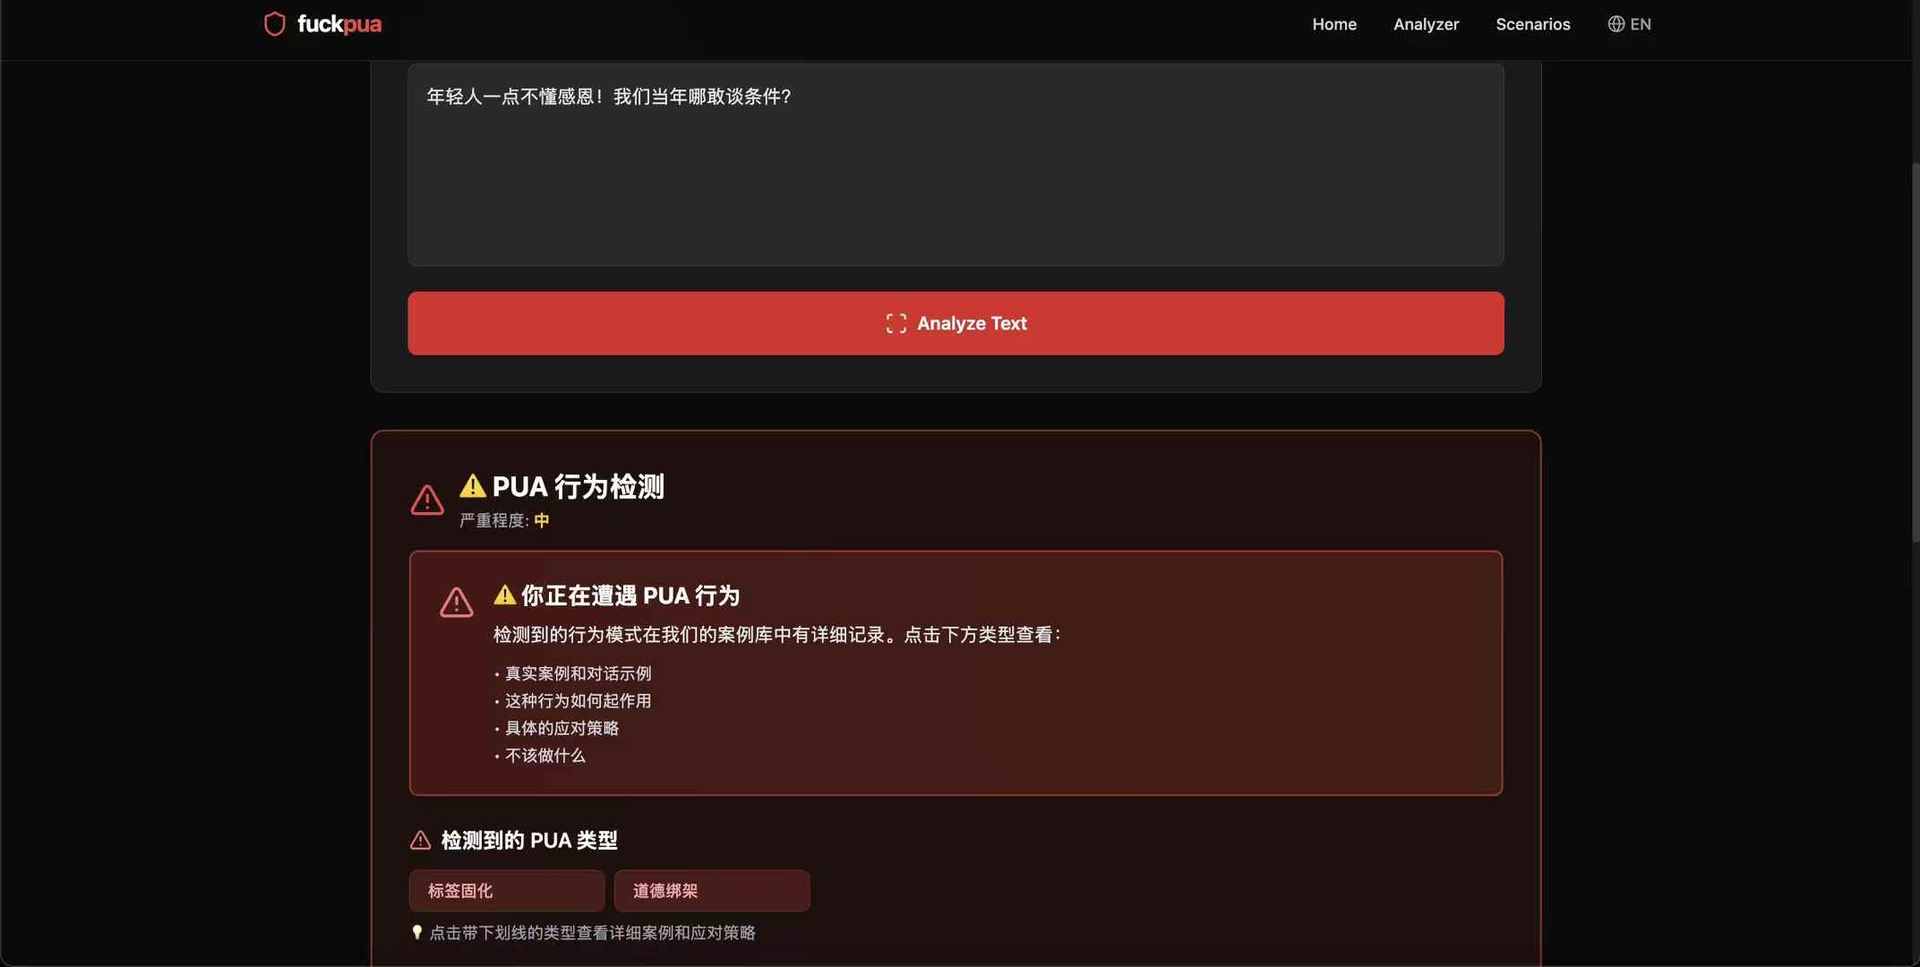Open the Scenarios nav item
The width and height of the screenshot is (1920, 967).
tap(1532, 24)
